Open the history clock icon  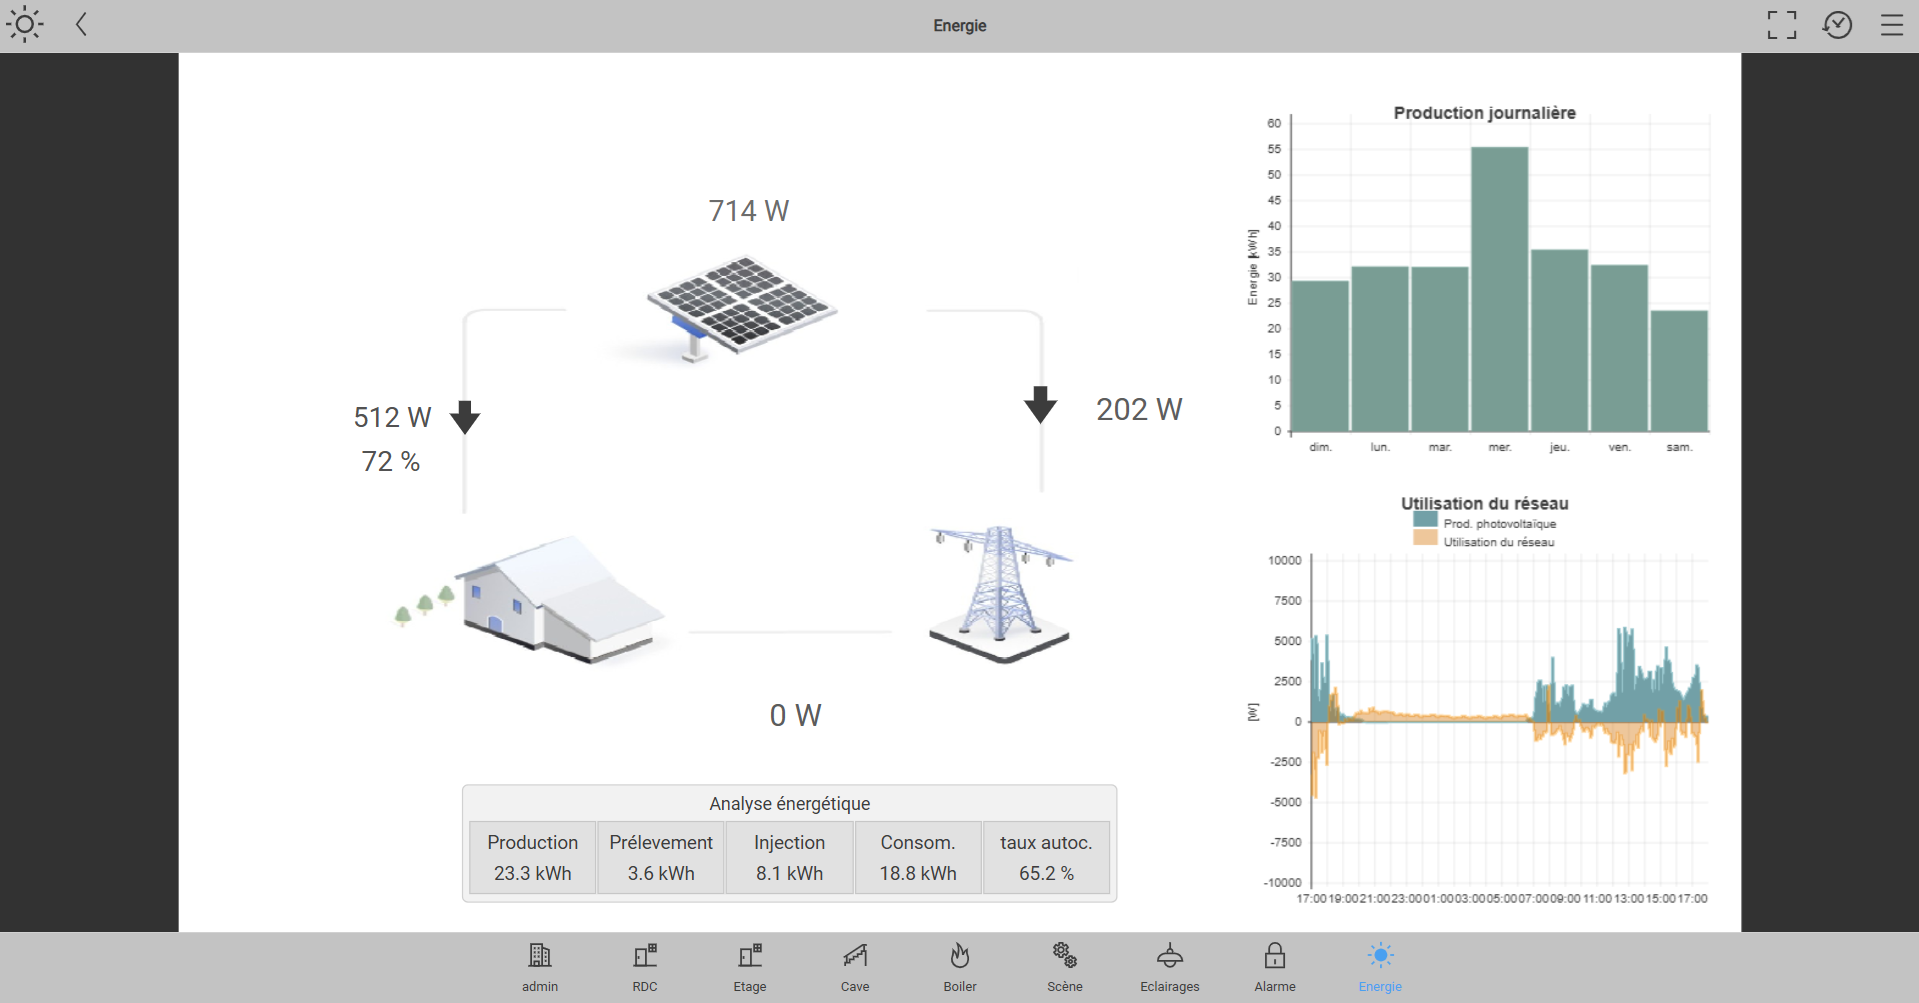[1837, 25]
